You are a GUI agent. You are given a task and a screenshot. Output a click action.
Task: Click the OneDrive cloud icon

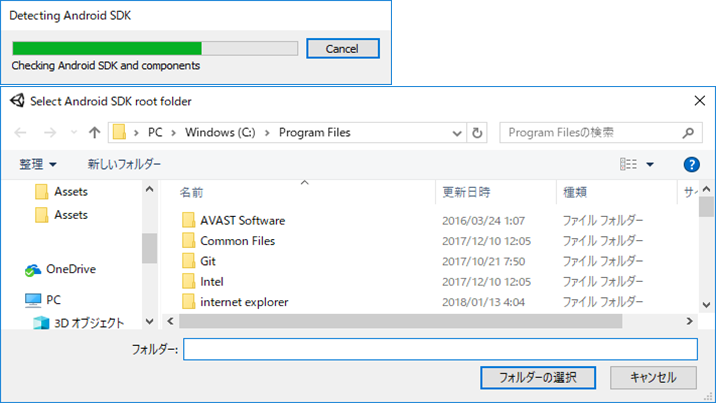click(33, 270)
